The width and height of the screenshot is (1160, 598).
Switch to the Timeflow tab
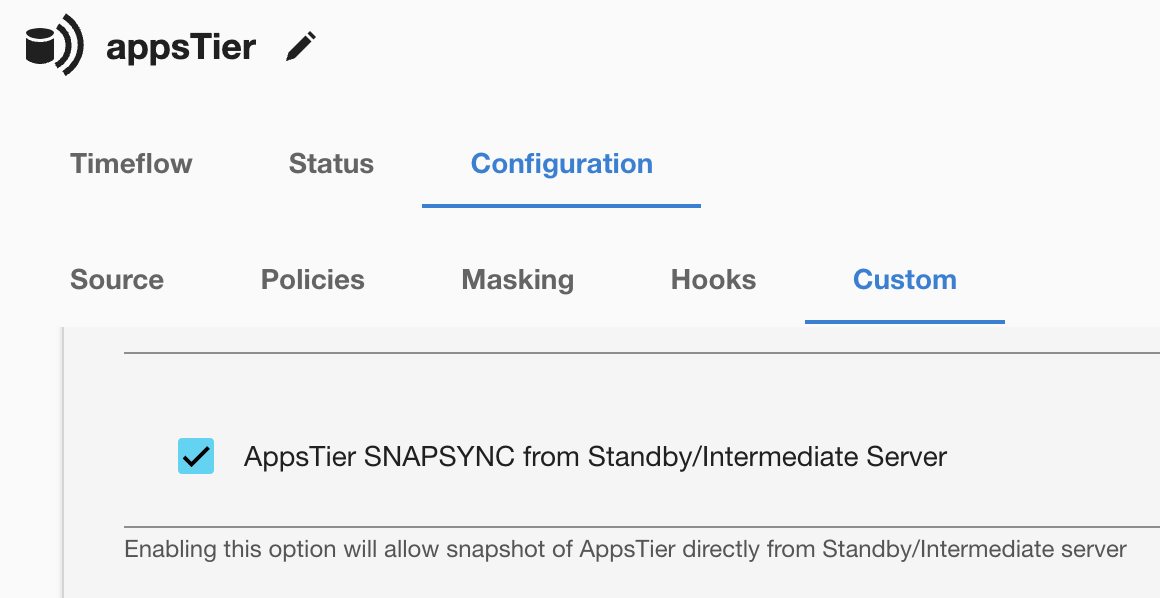point(131,164)
